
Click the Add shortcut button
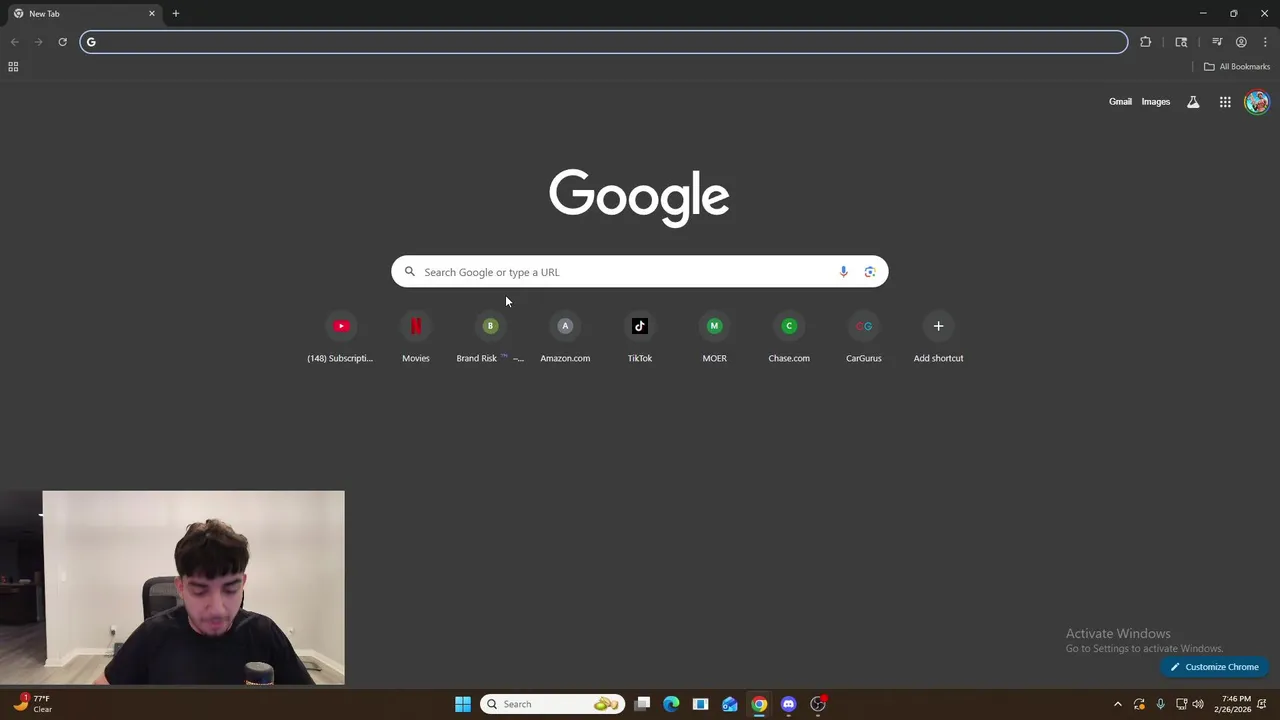pyautogui.click(x=938, y=338)
